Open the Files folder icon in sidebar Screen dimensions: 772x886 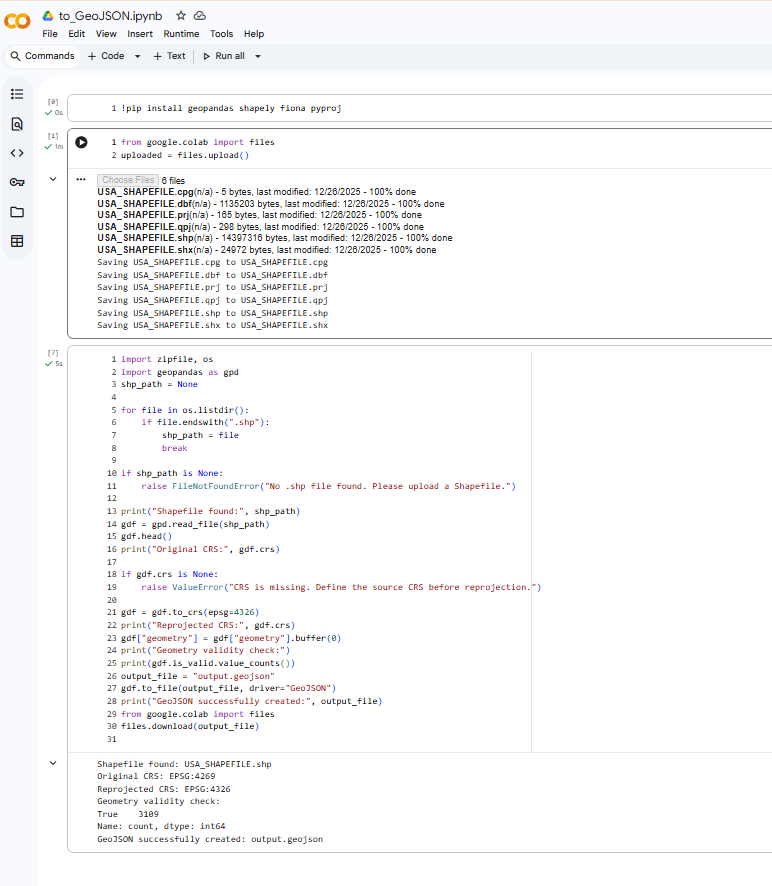[x=17, y=212]
